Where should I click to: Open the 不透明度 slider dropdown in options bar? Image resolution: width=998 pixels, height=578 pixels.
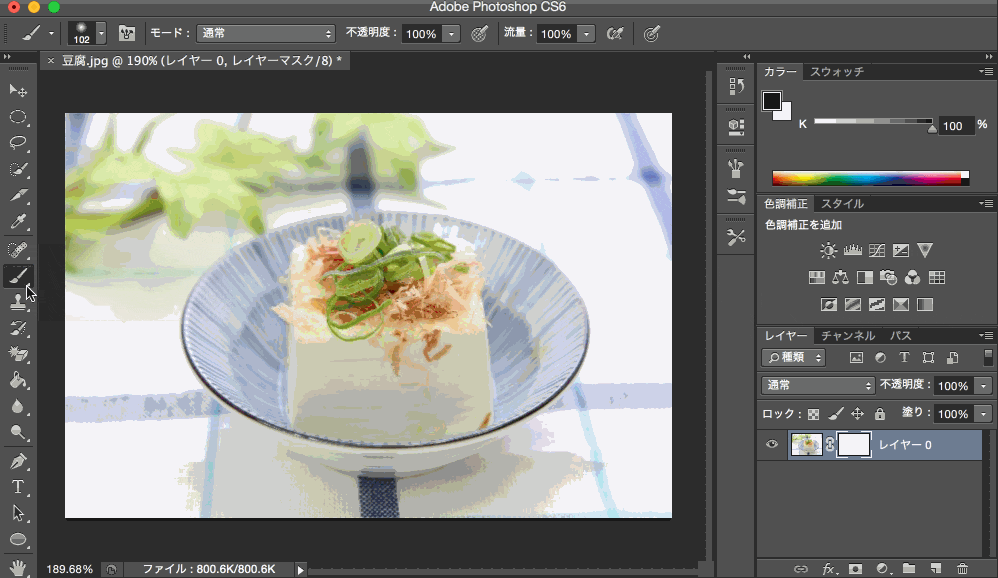point(451,34)
